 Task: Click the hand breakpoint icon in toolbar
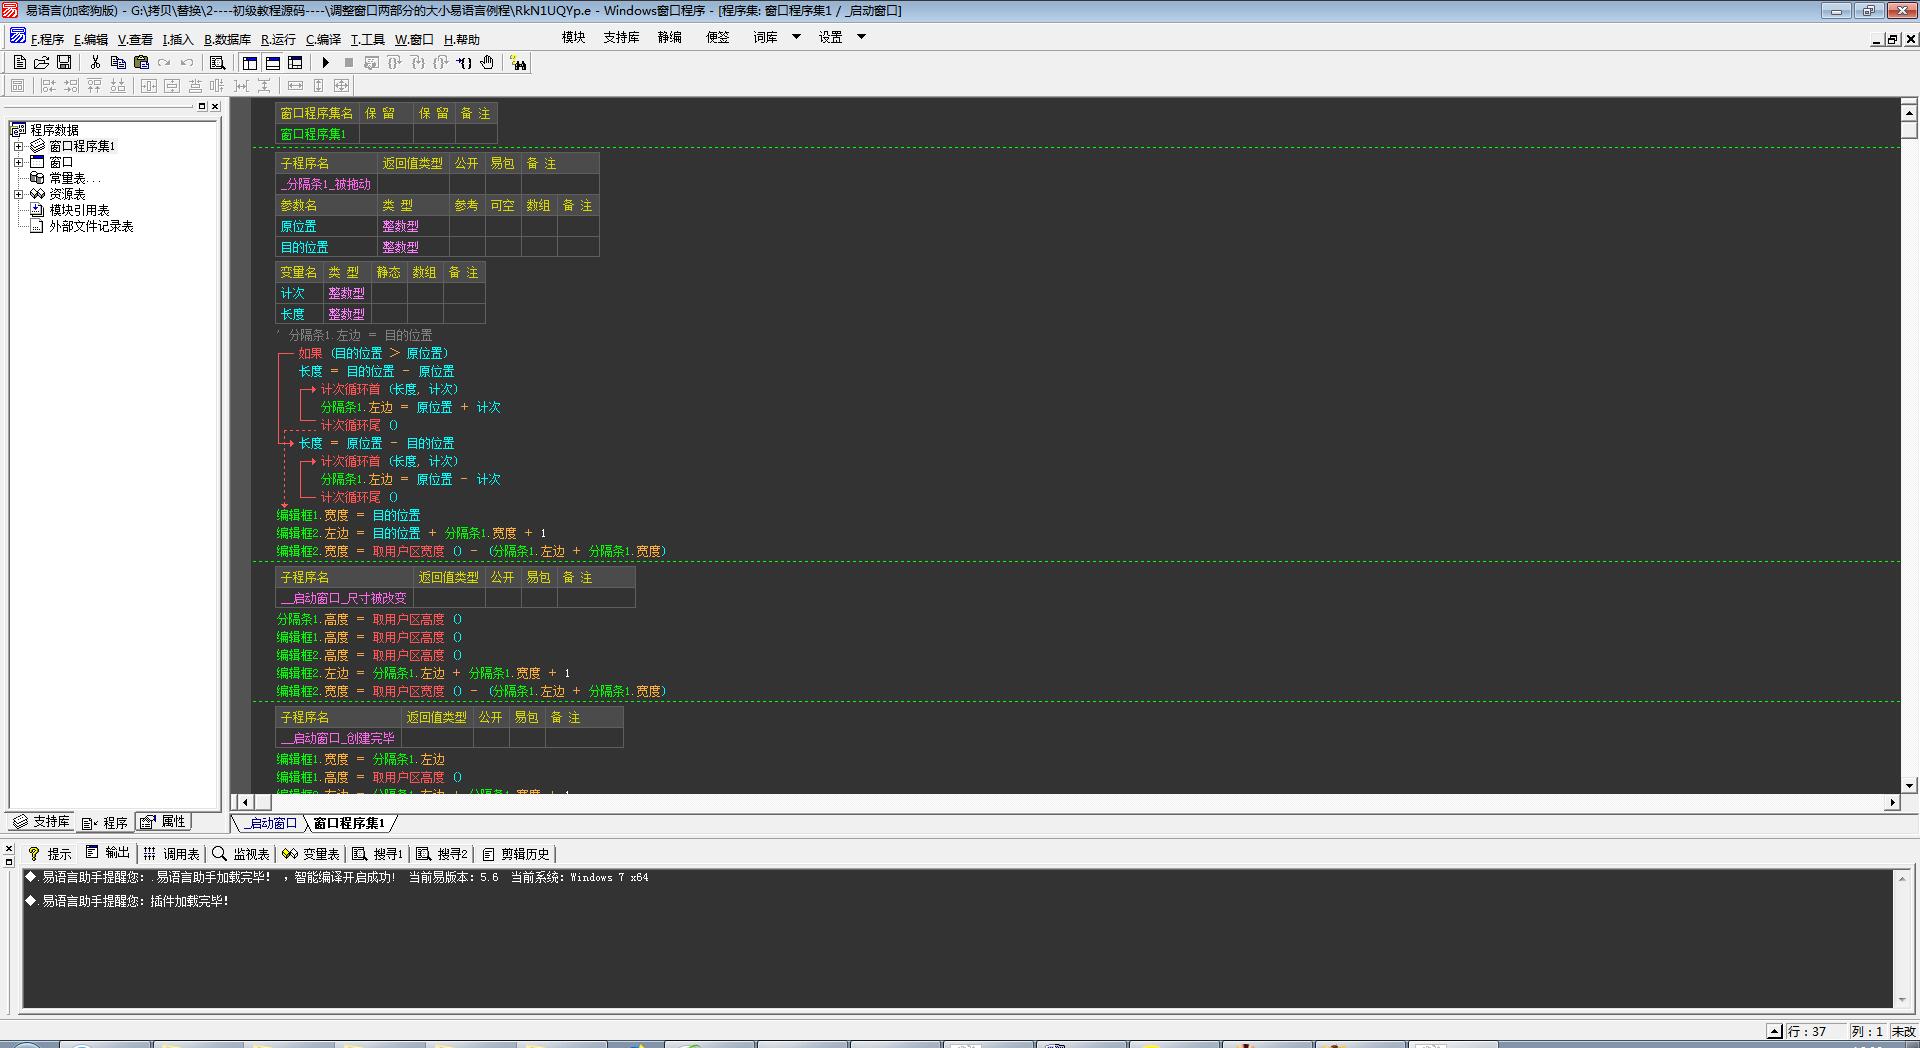pos(487,62)
